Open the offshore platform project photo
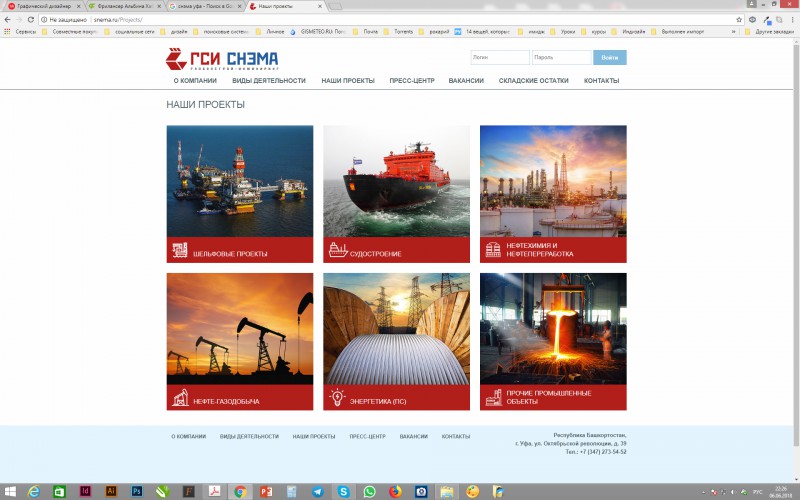The width and height of the screenshot is (800, 500). (x=240, y=181)
